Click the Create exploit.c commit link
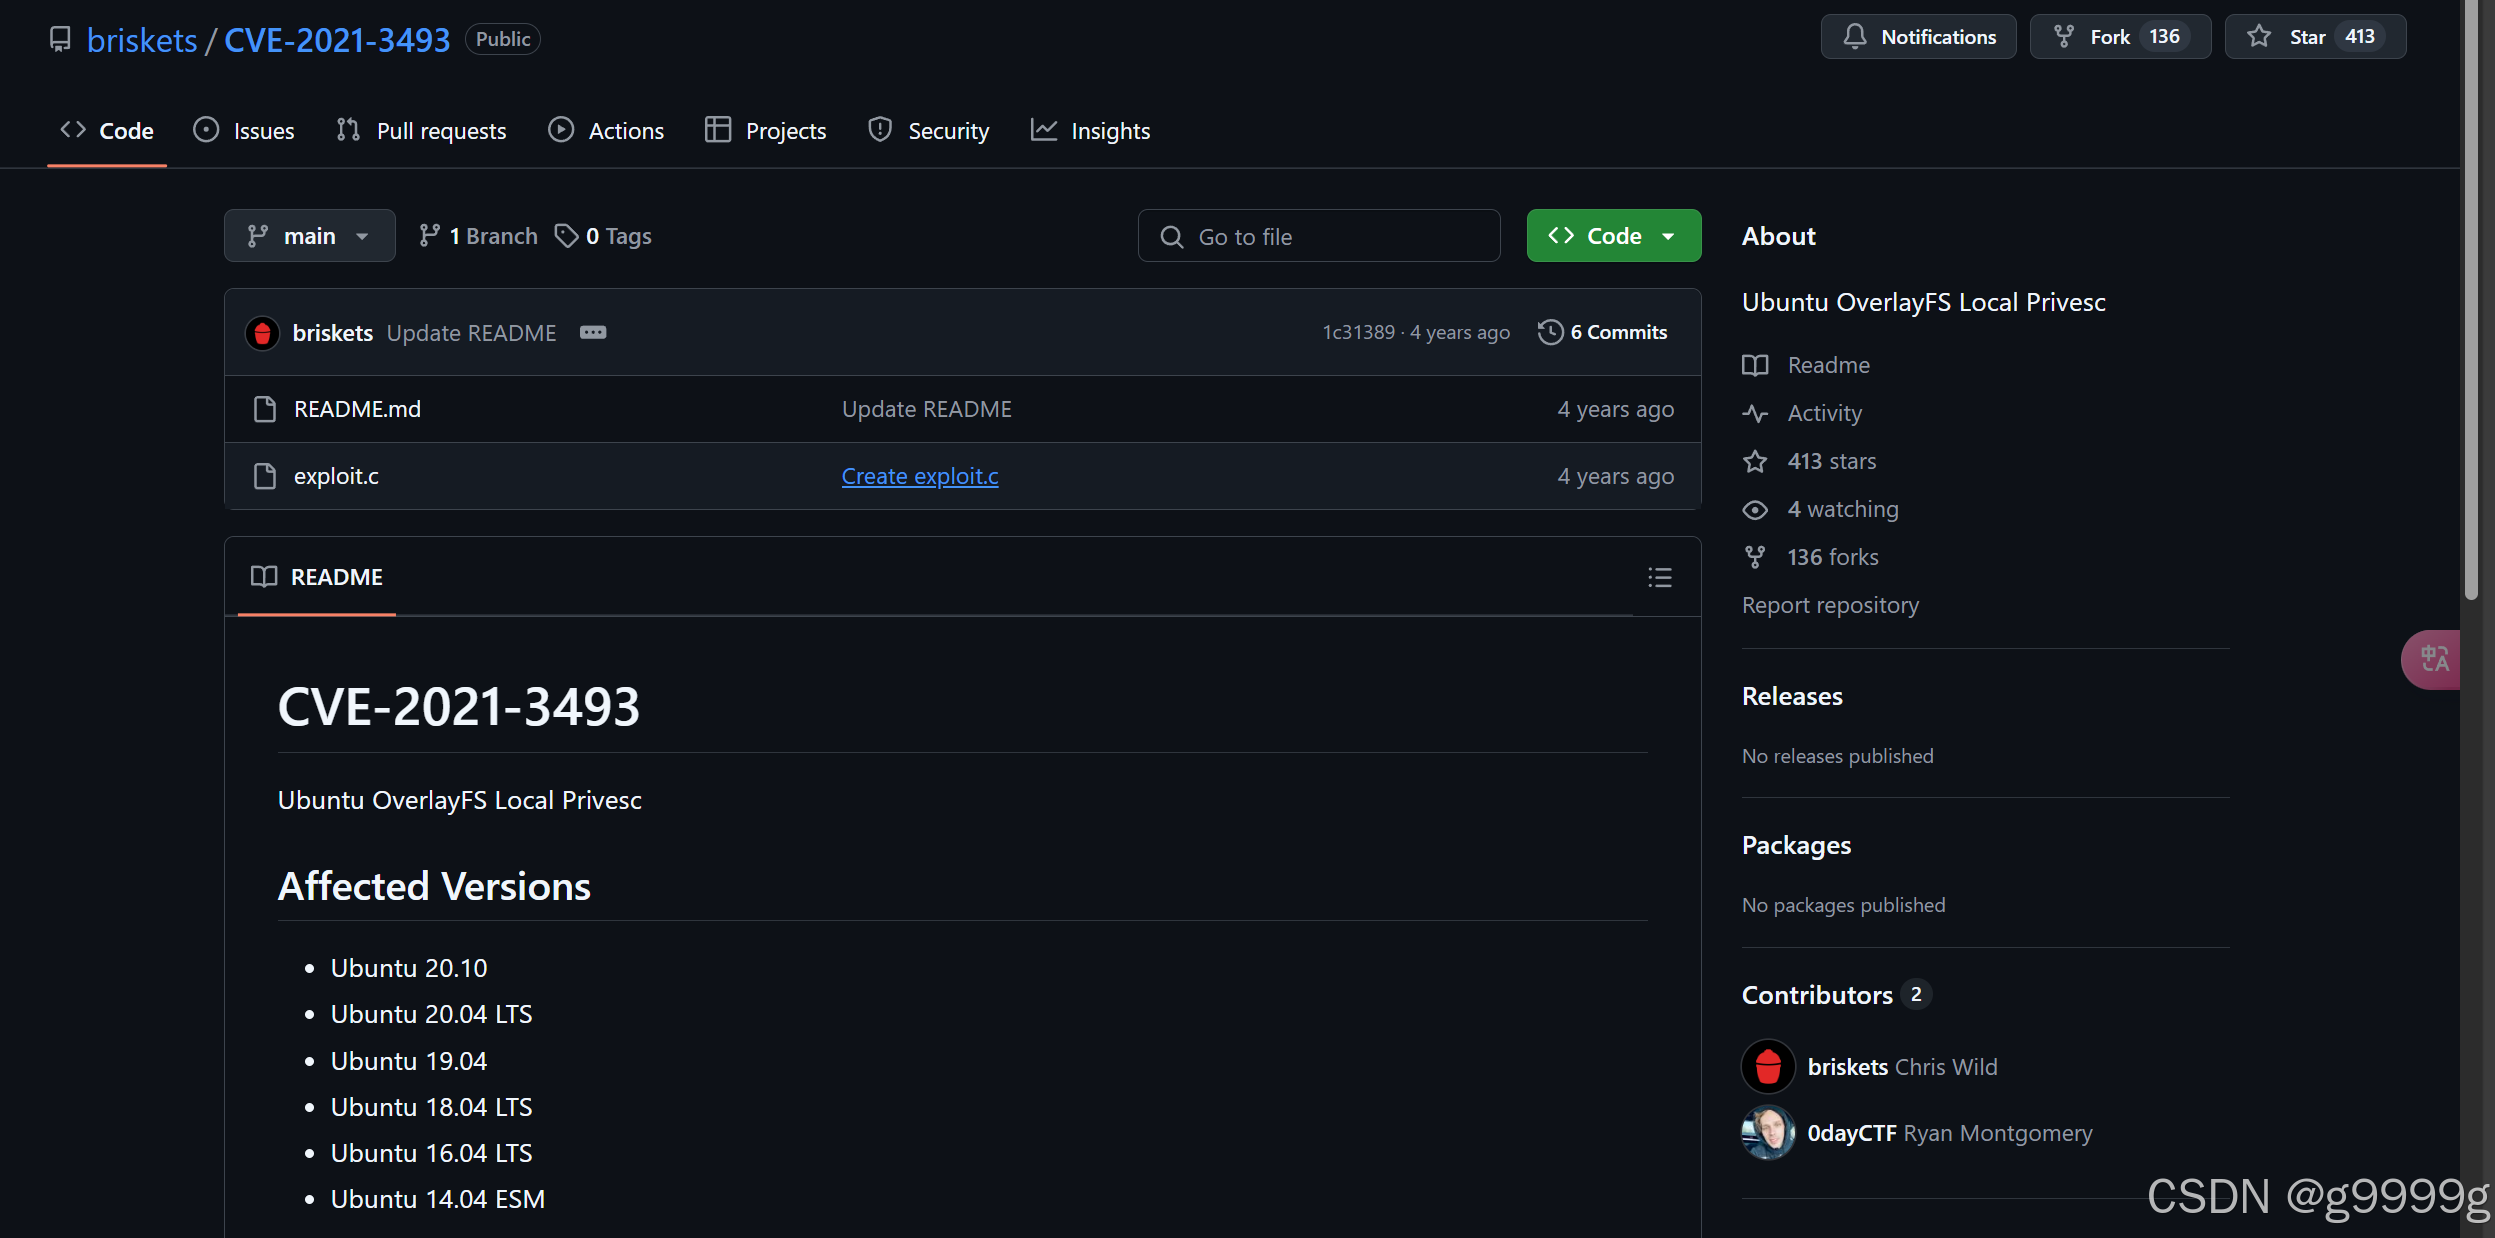2495x1238 pixels. tap(919, 476)
